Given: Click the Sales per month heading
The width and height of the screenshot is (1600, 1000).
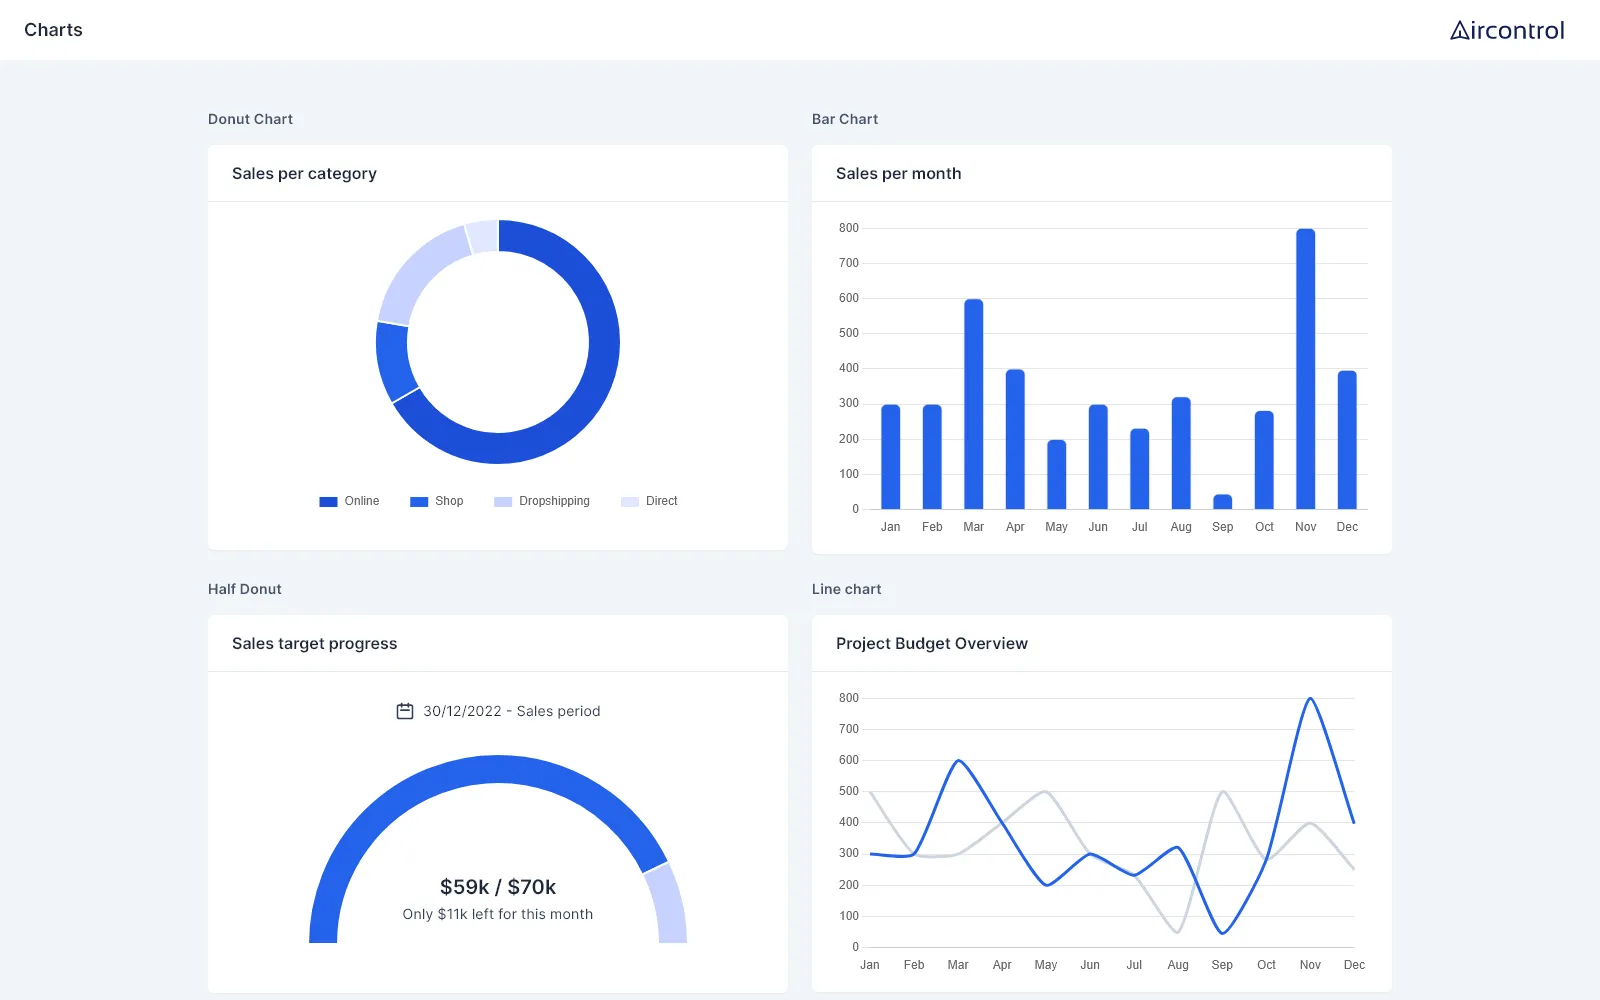Looking at the screenshot, I should (x=898, y=173).
